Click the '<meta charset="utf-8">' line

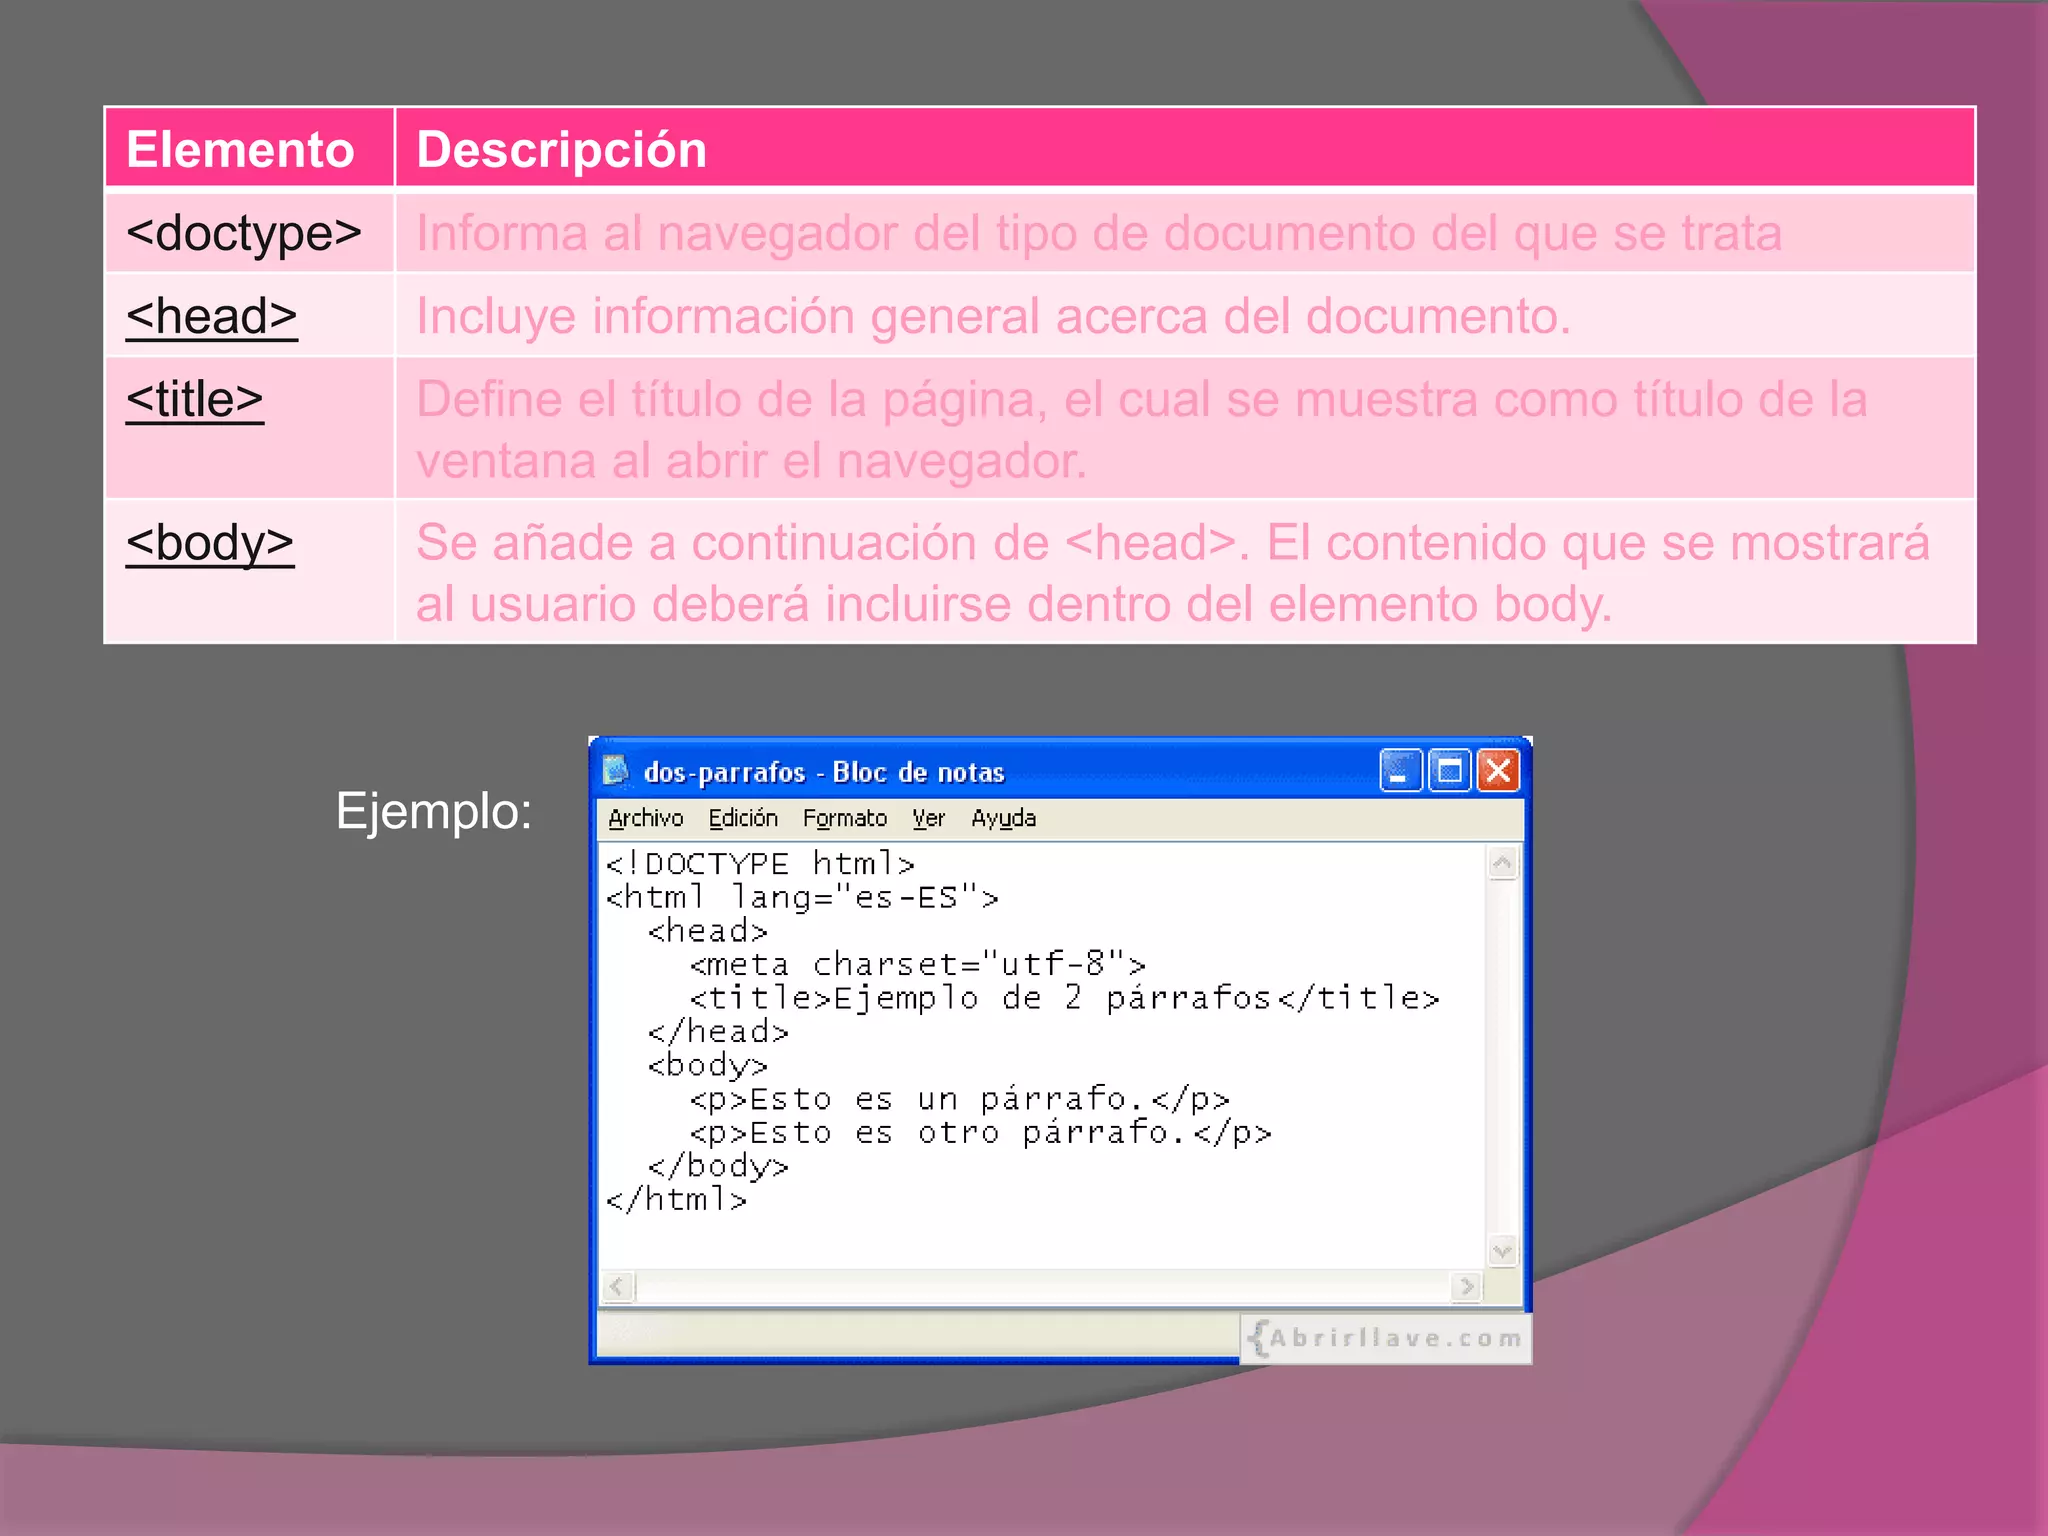tap(917, 964)
